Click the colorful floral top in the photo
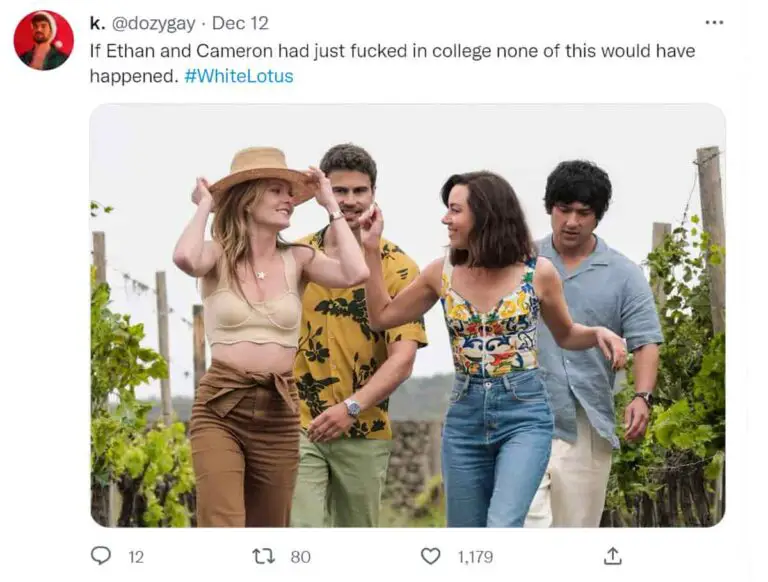This screenshot has height=582, width=768. tap(490, 320)
